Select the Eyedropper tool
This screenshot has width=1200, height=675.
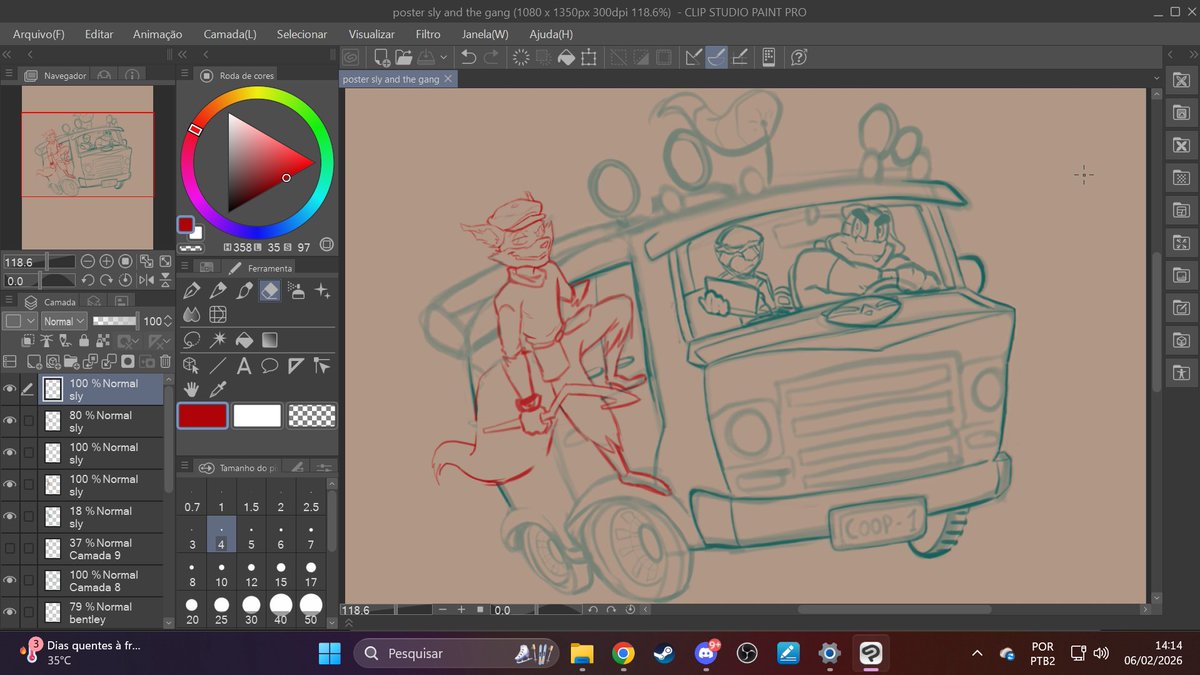(218, 389)
